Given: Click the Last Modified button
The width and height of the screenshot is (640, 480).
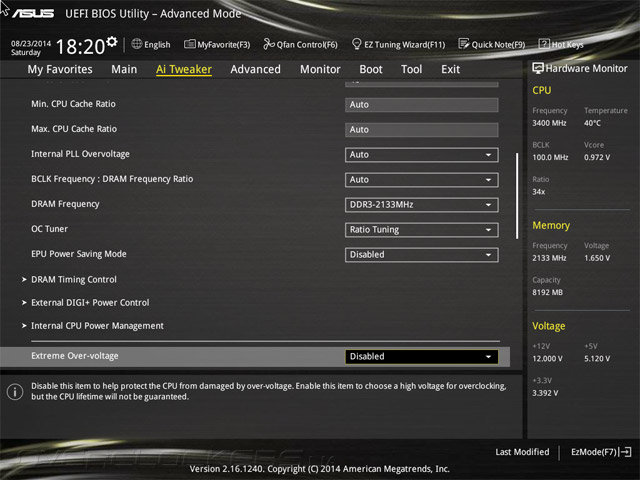Looking at the screenshot, I should (522, 452).
